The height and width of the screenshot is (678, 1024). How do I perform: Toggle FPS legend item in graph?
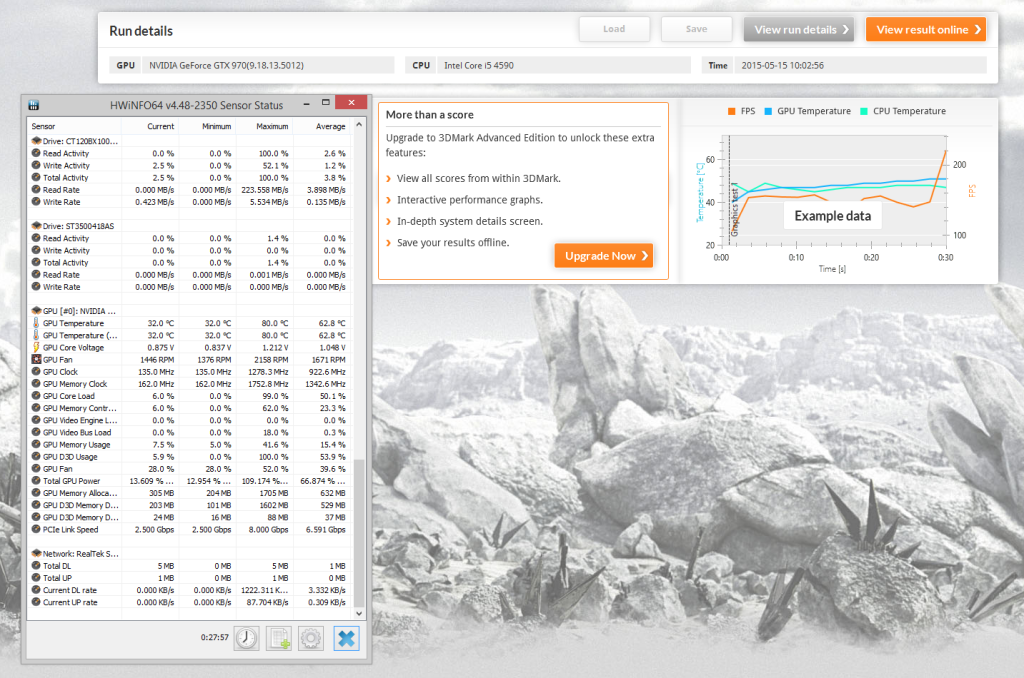coord(741,111)
